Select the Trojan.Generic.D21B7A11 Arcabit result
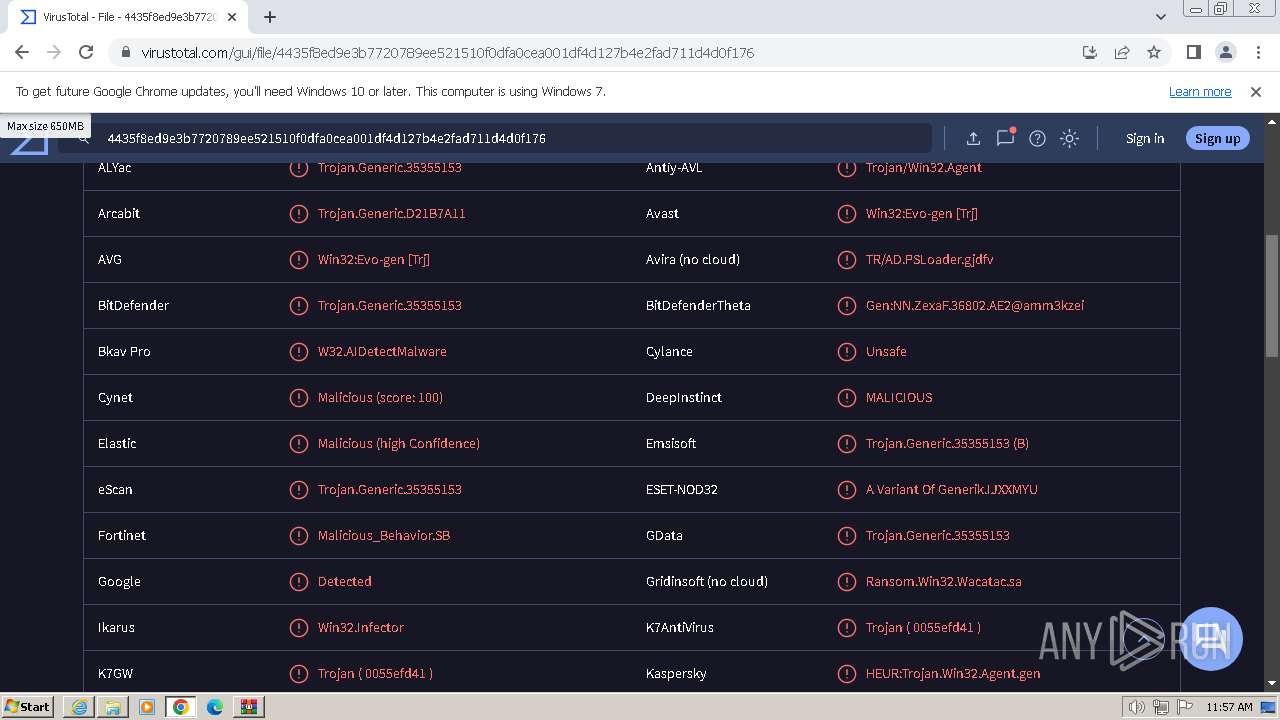1280x720 pixels. point(391,213)
